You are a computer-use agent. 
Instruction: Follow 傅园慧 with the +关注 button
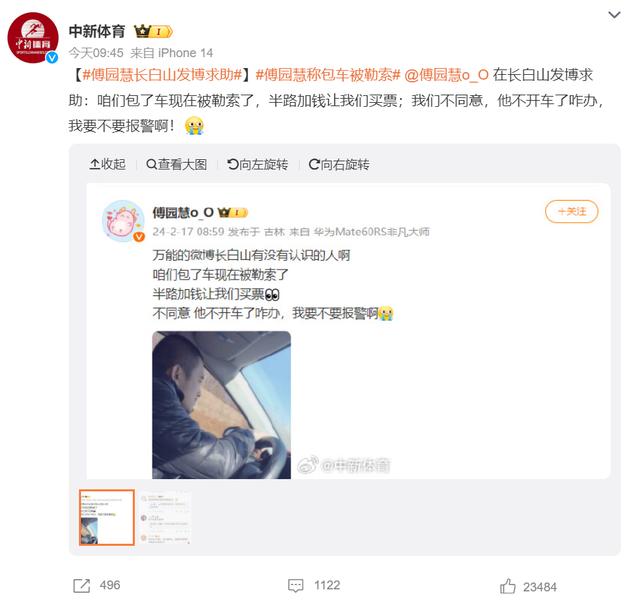[571, 211]
